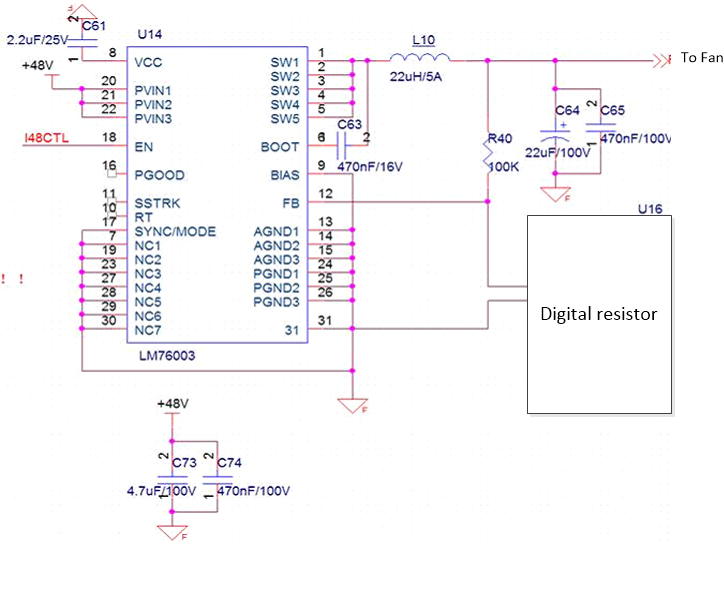This screenshot has width=724, height=596.
Task: Select the C73 4.7uF capacitor symbol
Action: click(x=172, y=480)
